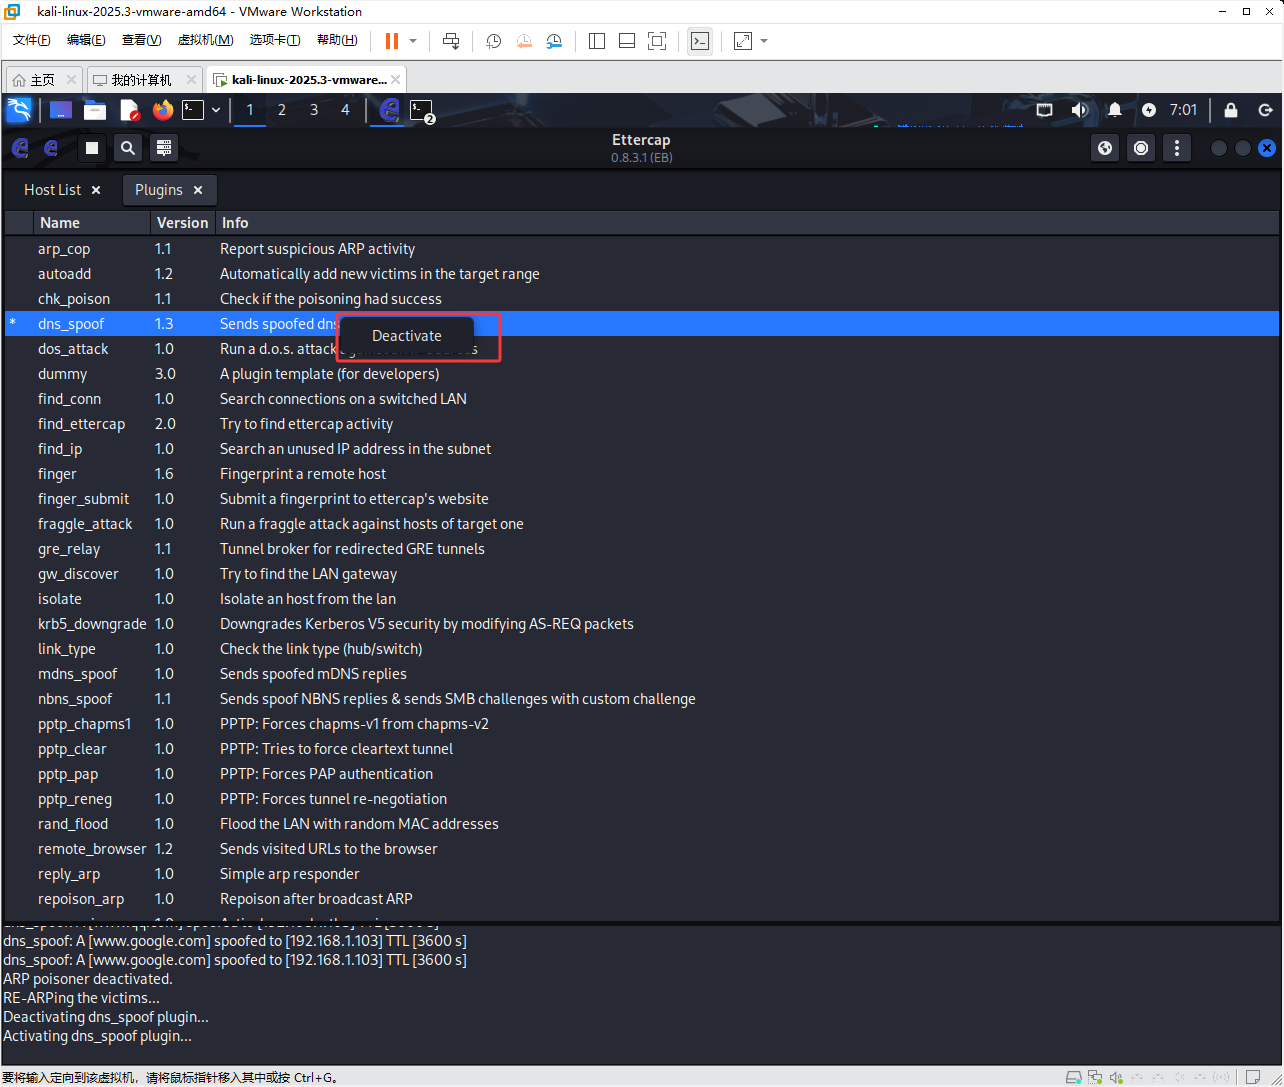The width and height of the screenshot is (1284, 1087).
Task: Lock the Kali screen with the padlock icon
Action: pyautogui.click(x=1231, y=110)
